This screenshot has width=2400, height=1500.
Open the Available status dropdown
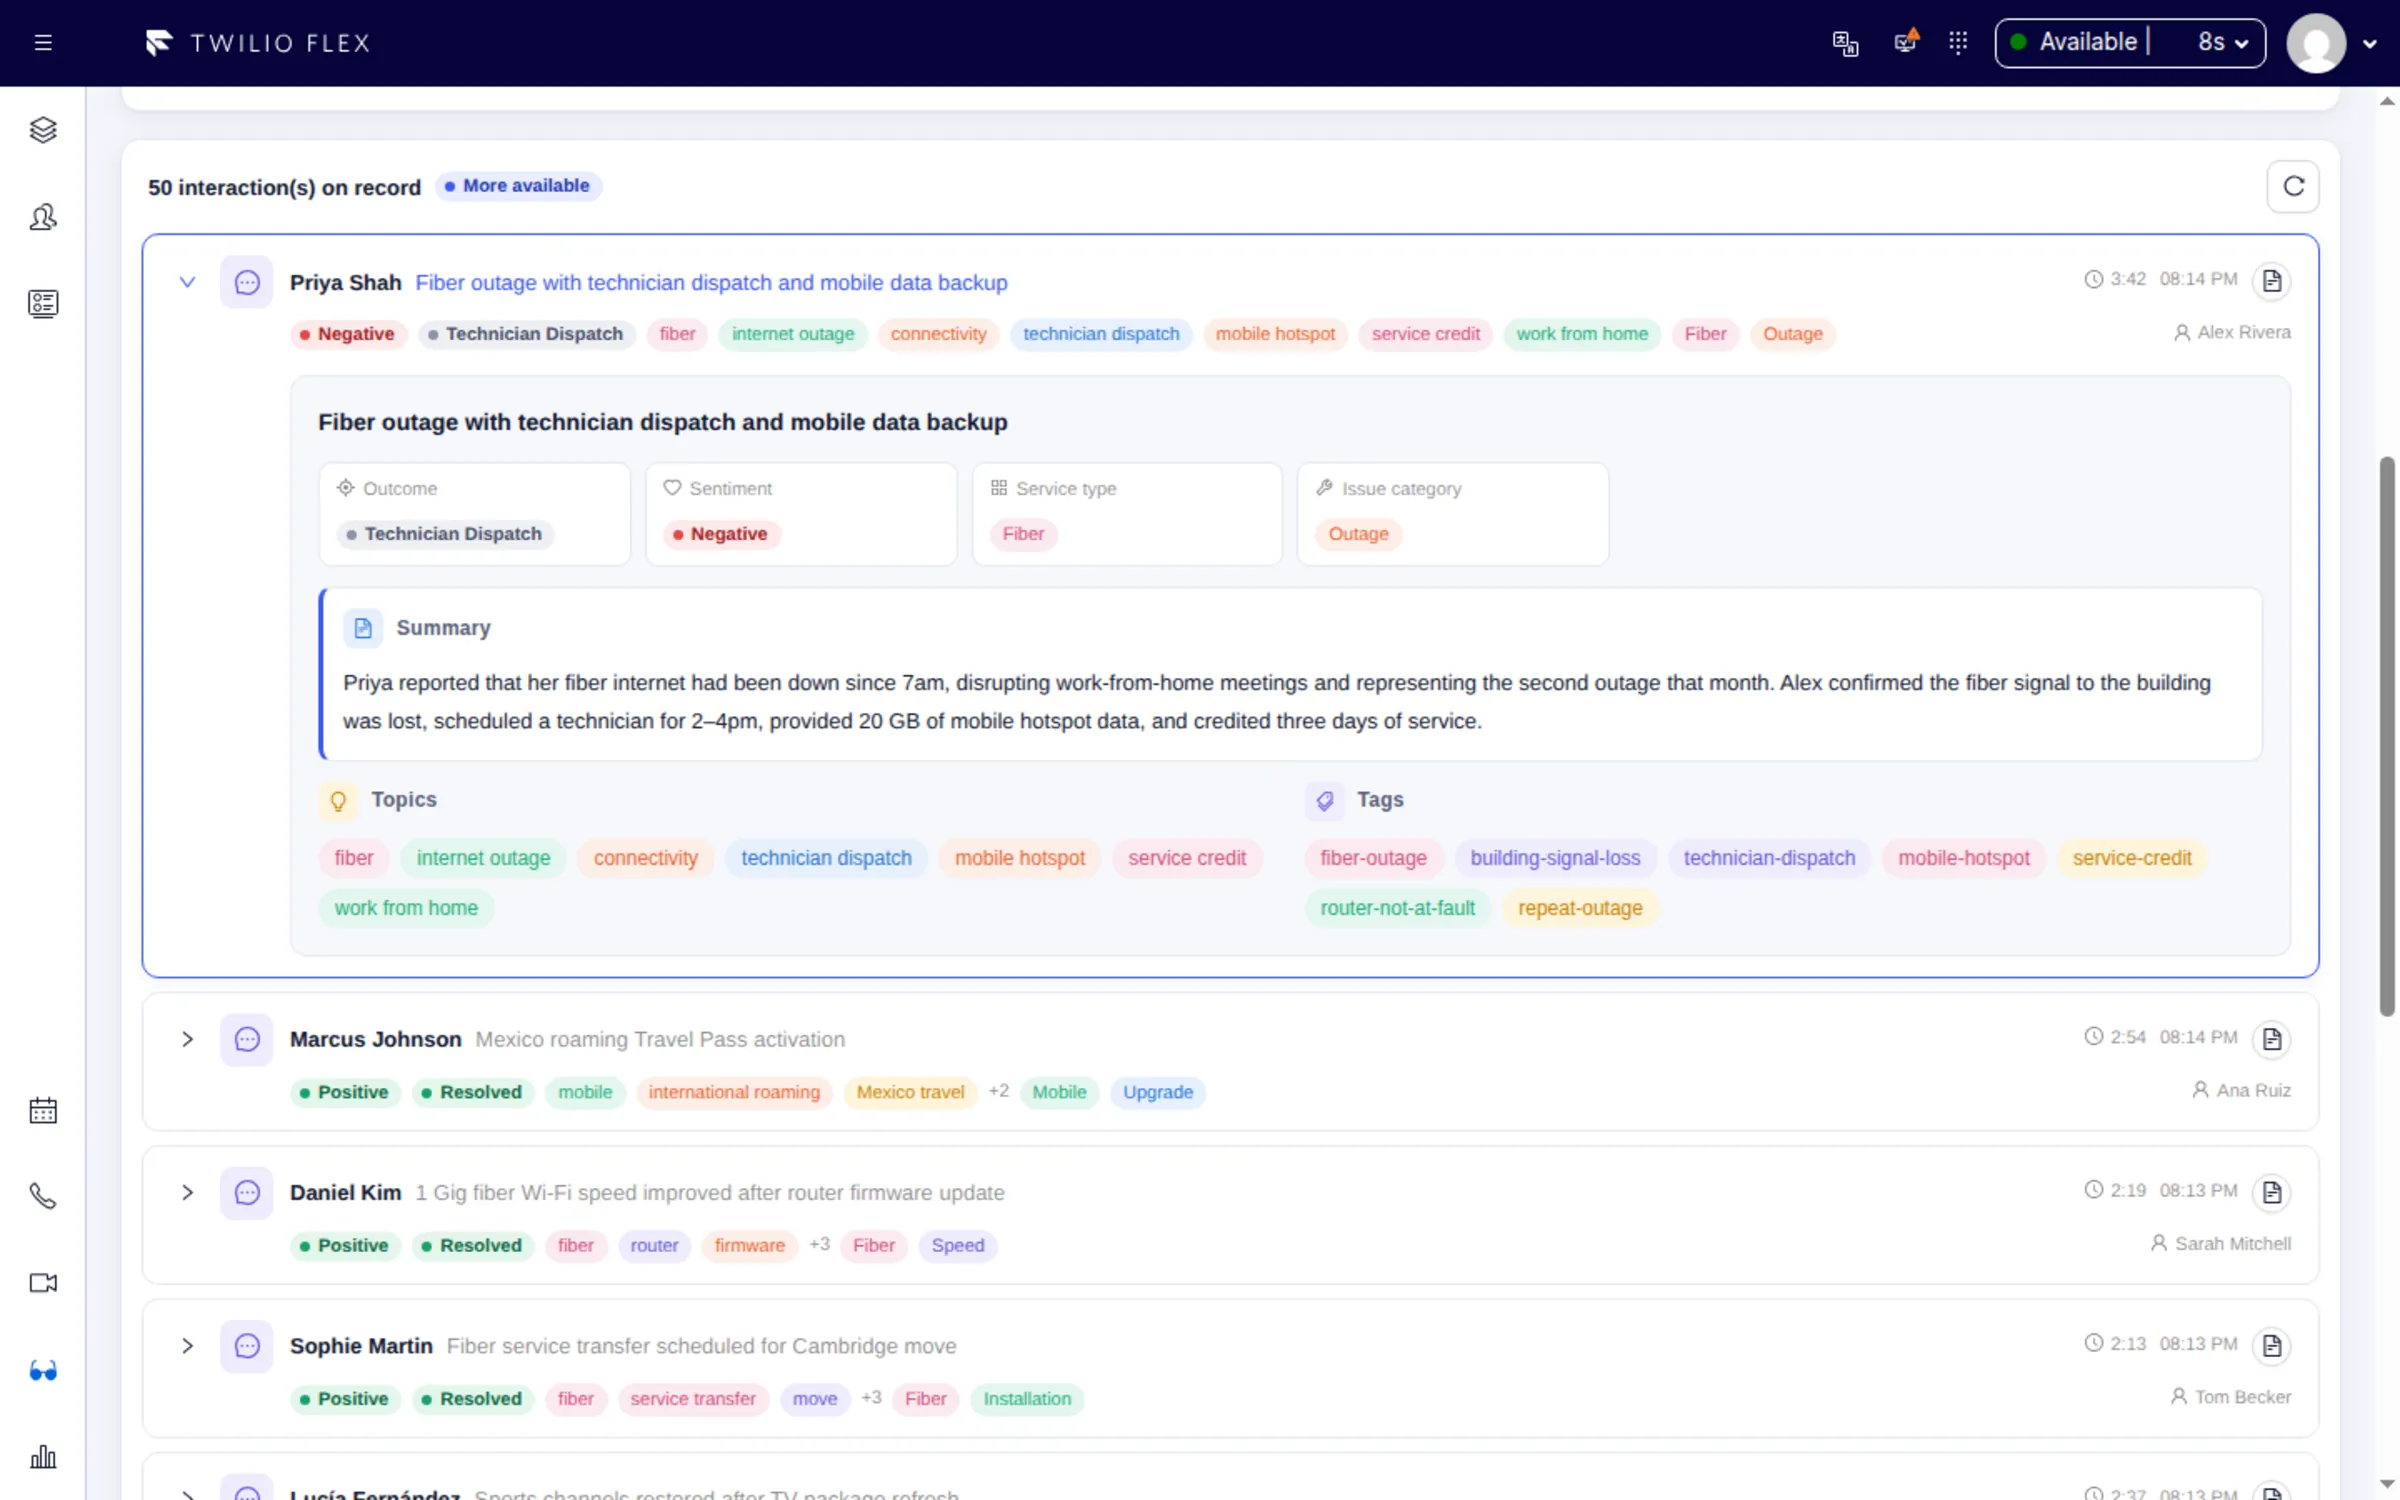2130,43
